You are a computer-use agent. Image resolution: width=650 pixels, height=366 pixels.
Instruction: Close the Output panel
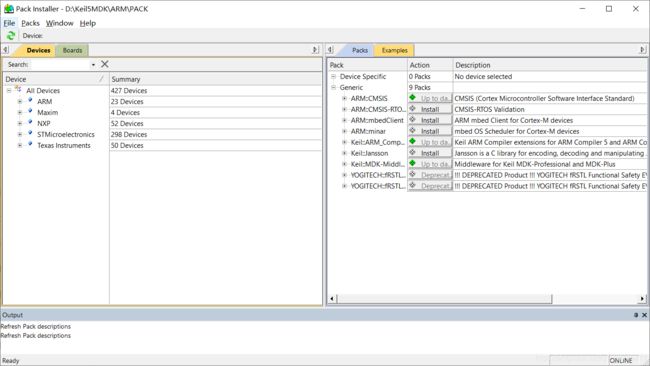coord(645,315)
